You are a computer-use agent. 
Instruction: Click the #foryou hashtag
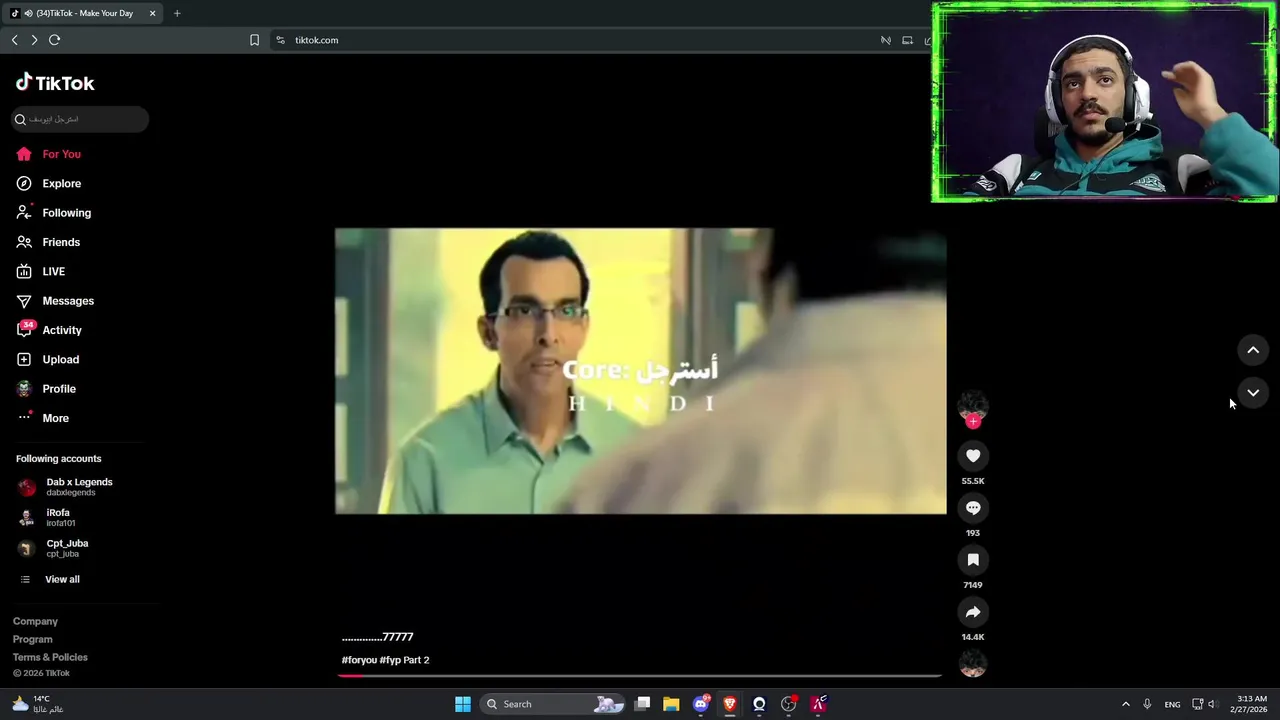pyautogui.click(x=359, y=660)
